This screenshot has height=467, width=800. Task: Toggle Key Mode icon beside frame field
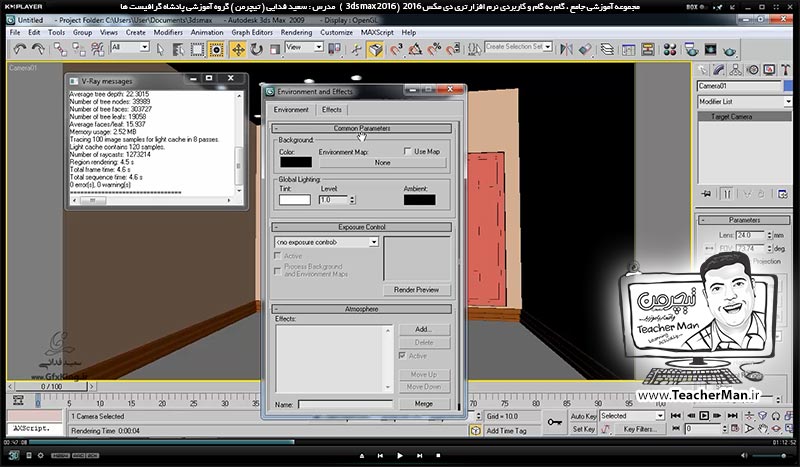click(x=676, y=429)
